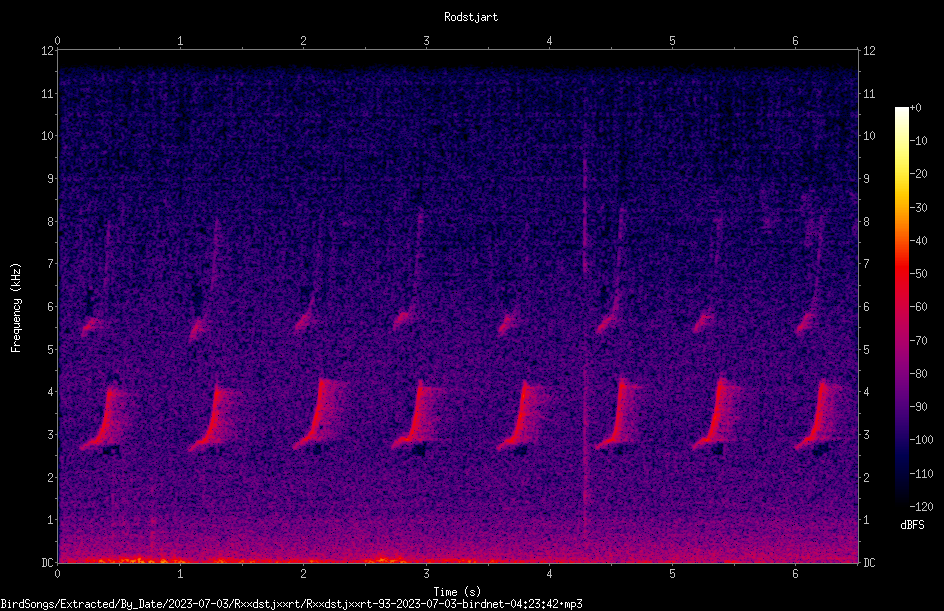Click the first faint harmonic near 5.5 kHz
This screenshot has width=944, height=611.
coord(90,326)
